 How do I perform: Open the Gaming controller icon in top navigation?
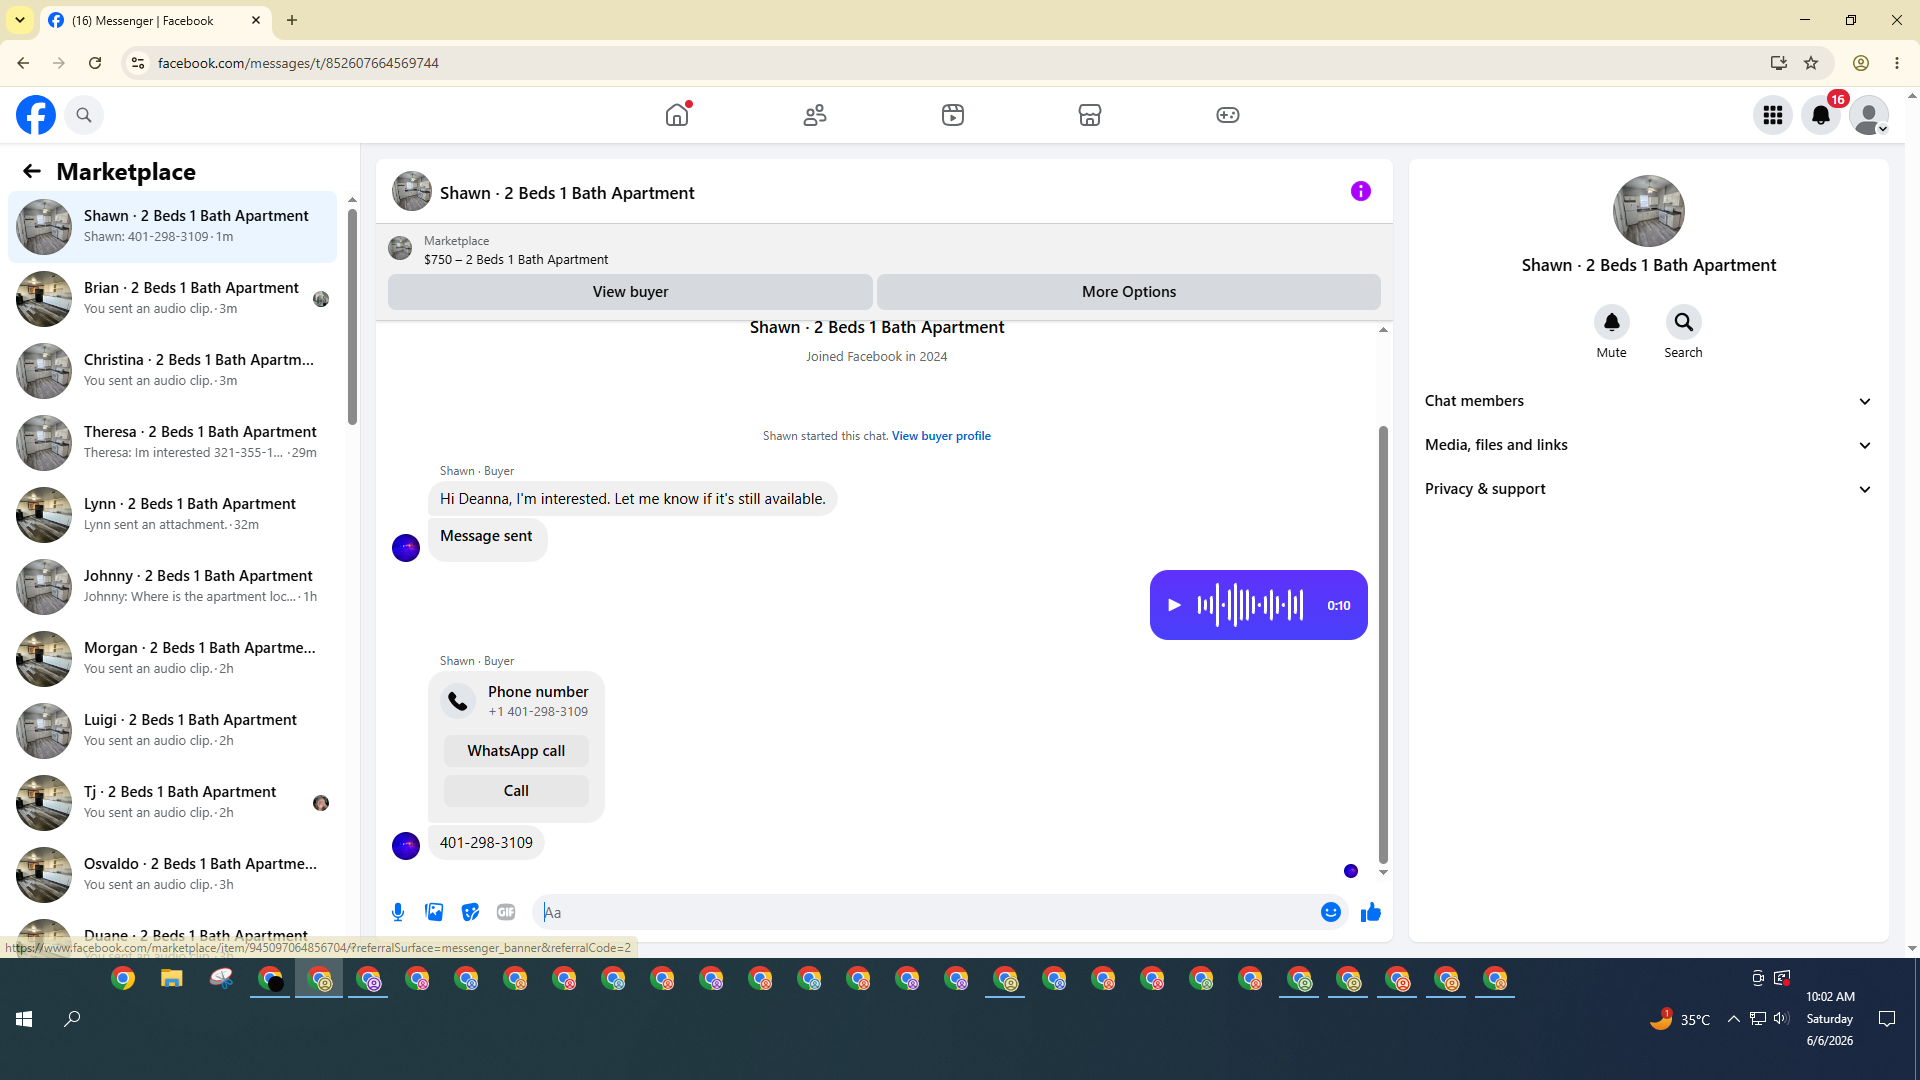[1228, 115]
